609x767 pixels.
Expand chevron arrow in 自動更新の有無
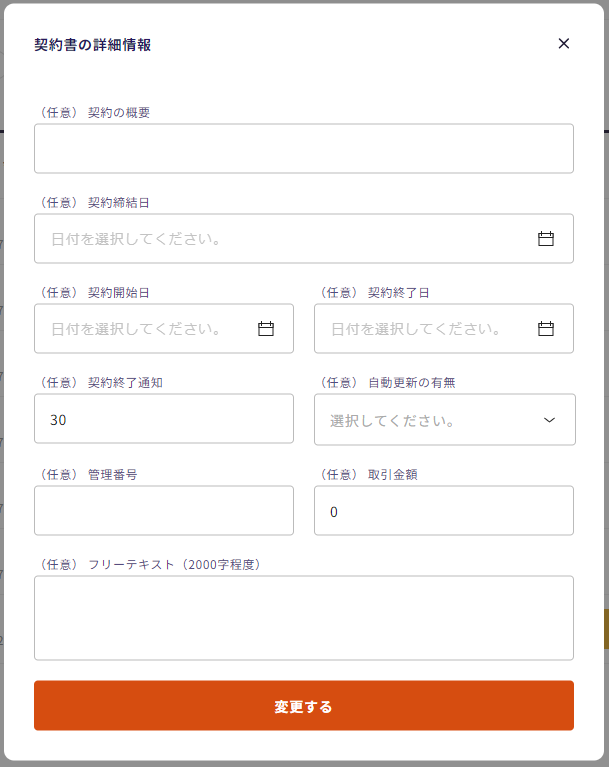[x=549, y=420]
